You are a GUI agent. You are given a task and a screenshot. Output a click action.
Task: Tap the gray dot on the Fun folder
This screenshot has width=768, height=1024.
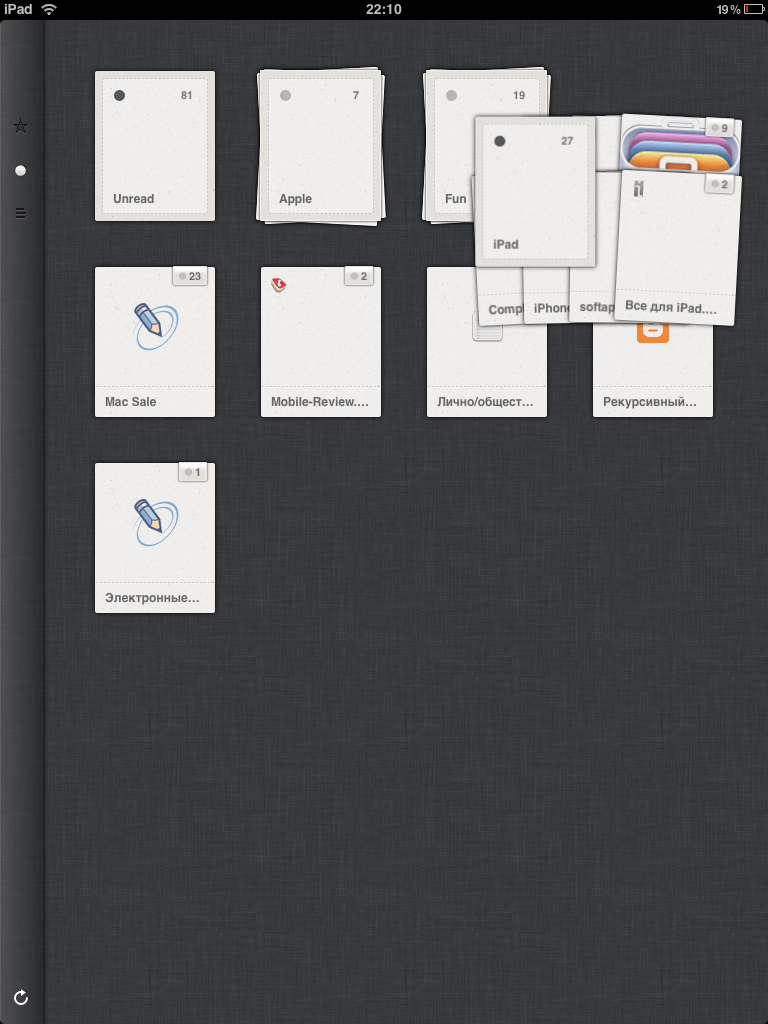[x=451, y=95]
